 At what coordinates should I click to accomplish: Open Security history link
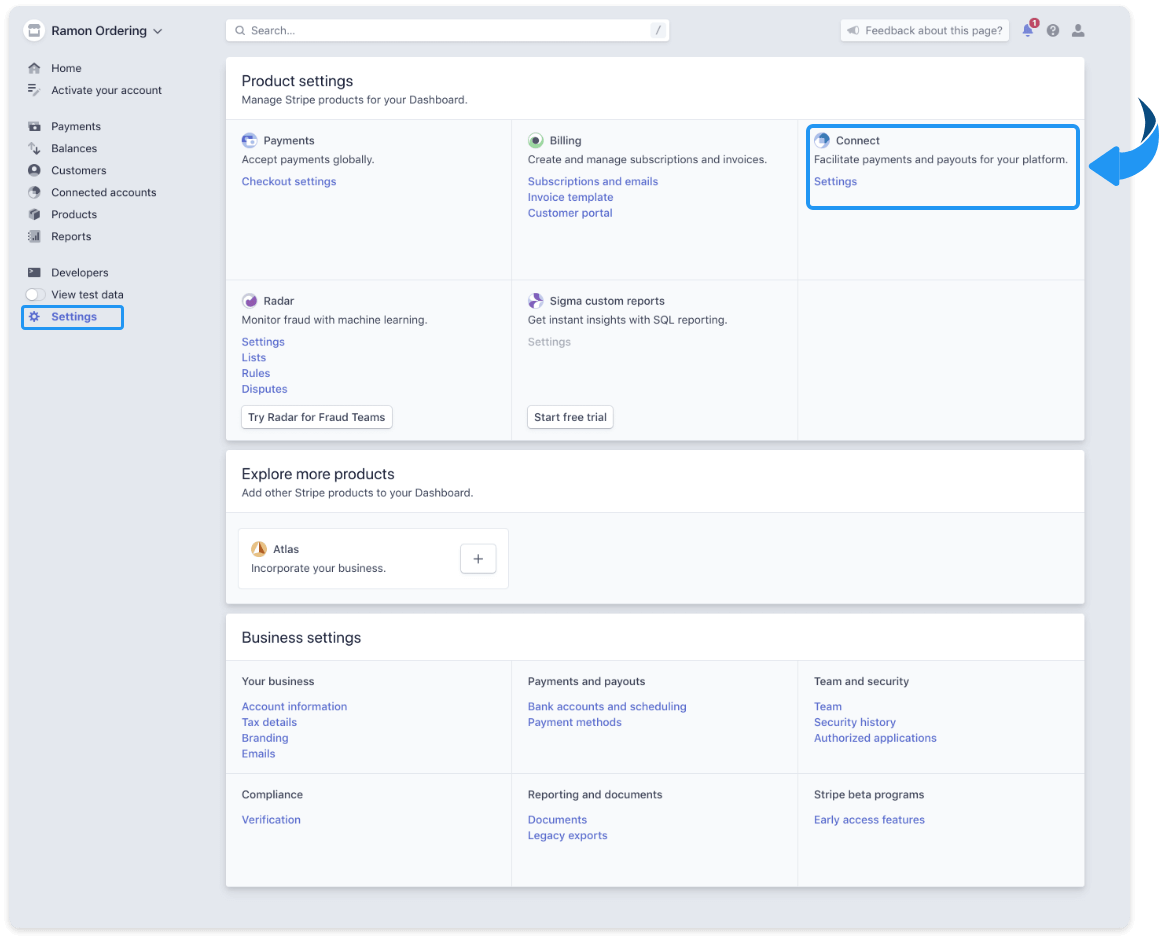854,722
